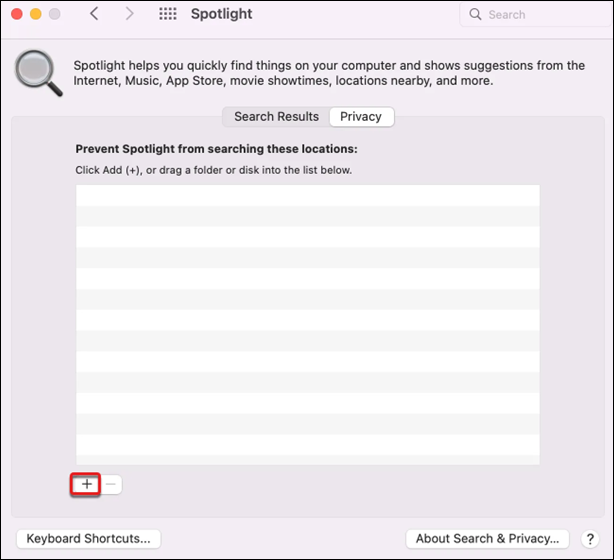614x560 pixels.
Task: Open Keyboard Shortcuts… settings
Action: [x=88, y=539]
